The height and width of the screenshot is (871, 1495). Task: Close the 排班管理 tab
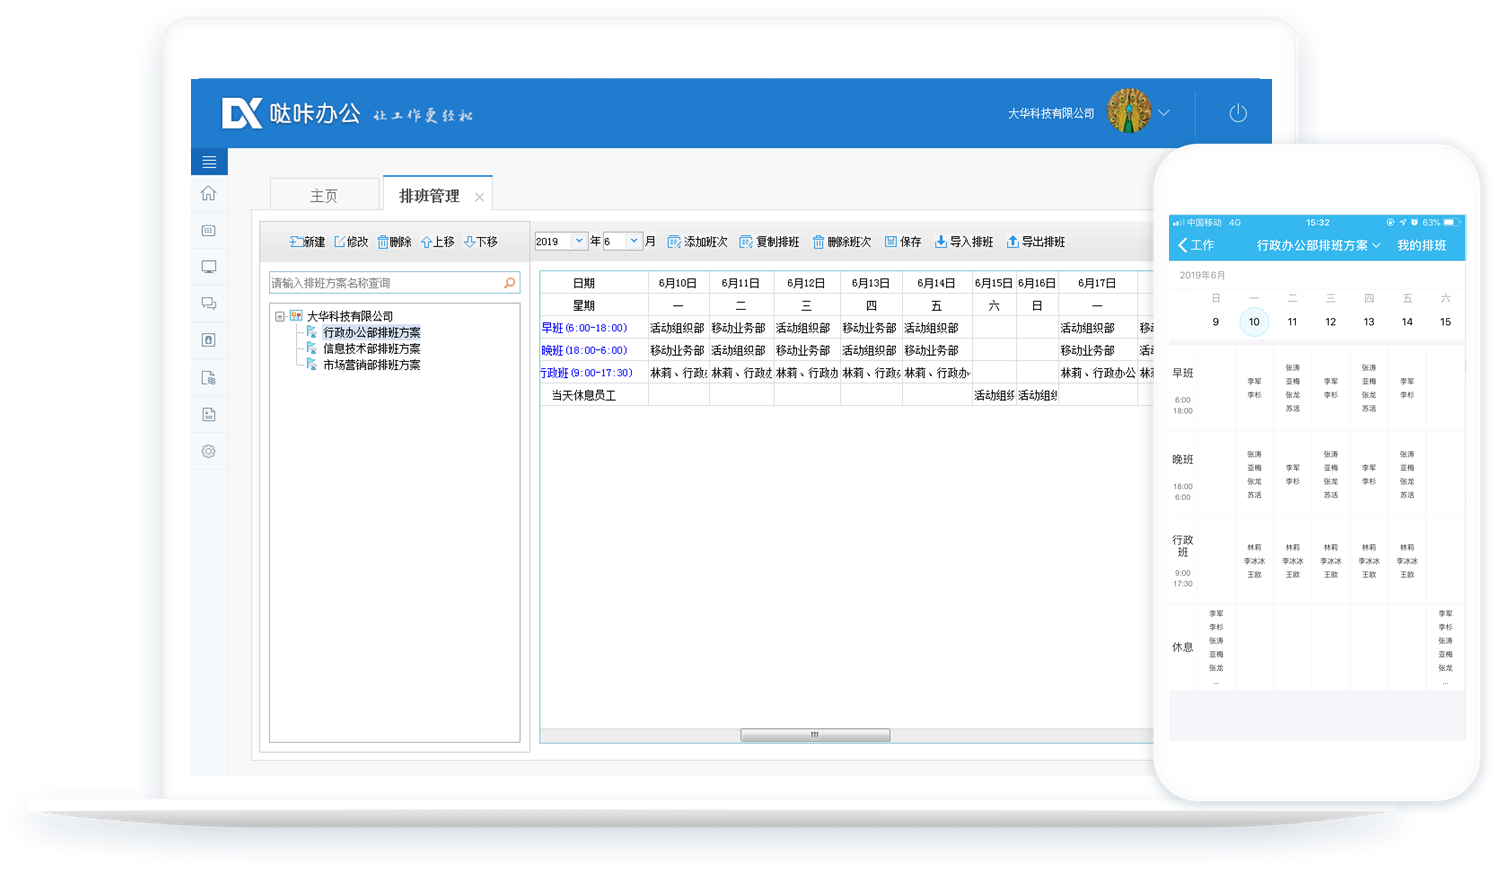479,197
